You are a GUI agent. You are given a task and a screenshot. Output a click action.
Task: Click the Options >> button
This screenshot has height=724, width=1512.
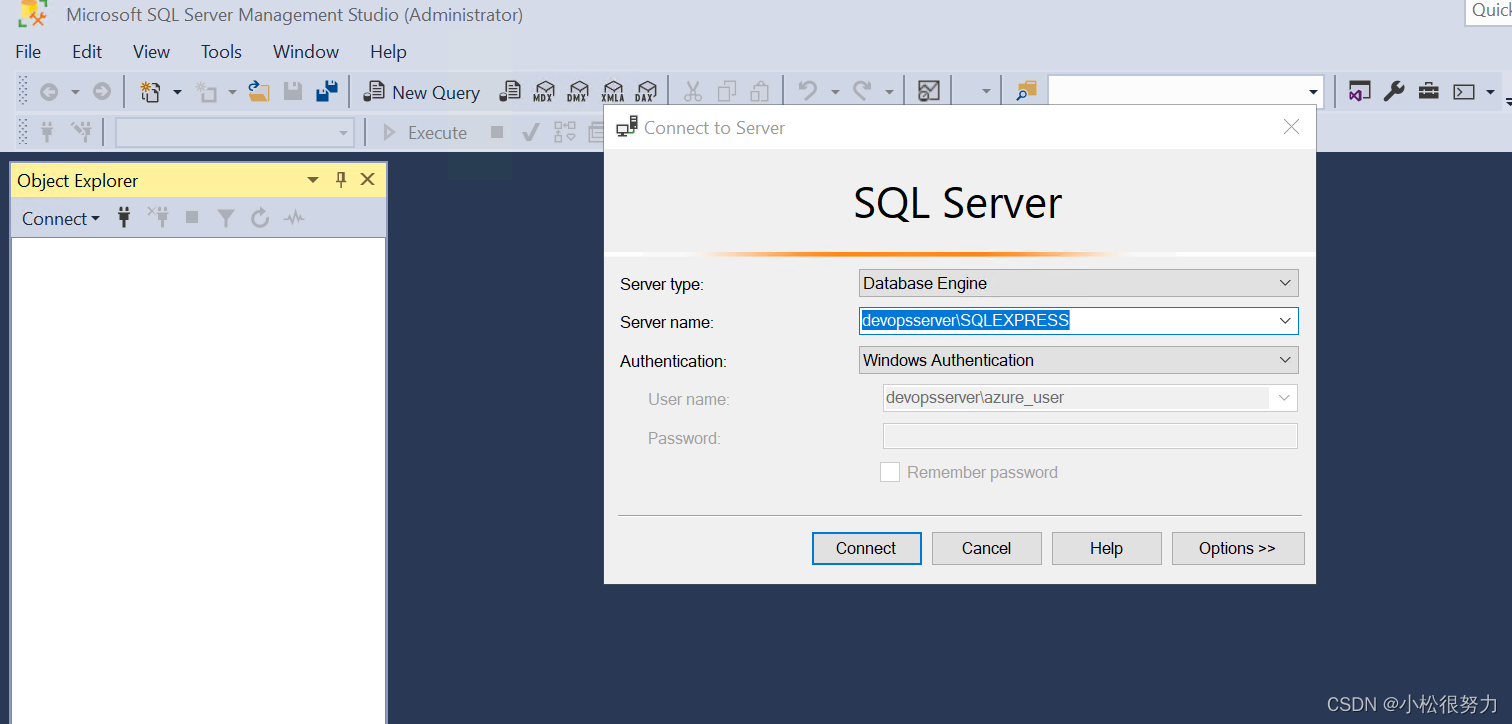pos(1237,548)
